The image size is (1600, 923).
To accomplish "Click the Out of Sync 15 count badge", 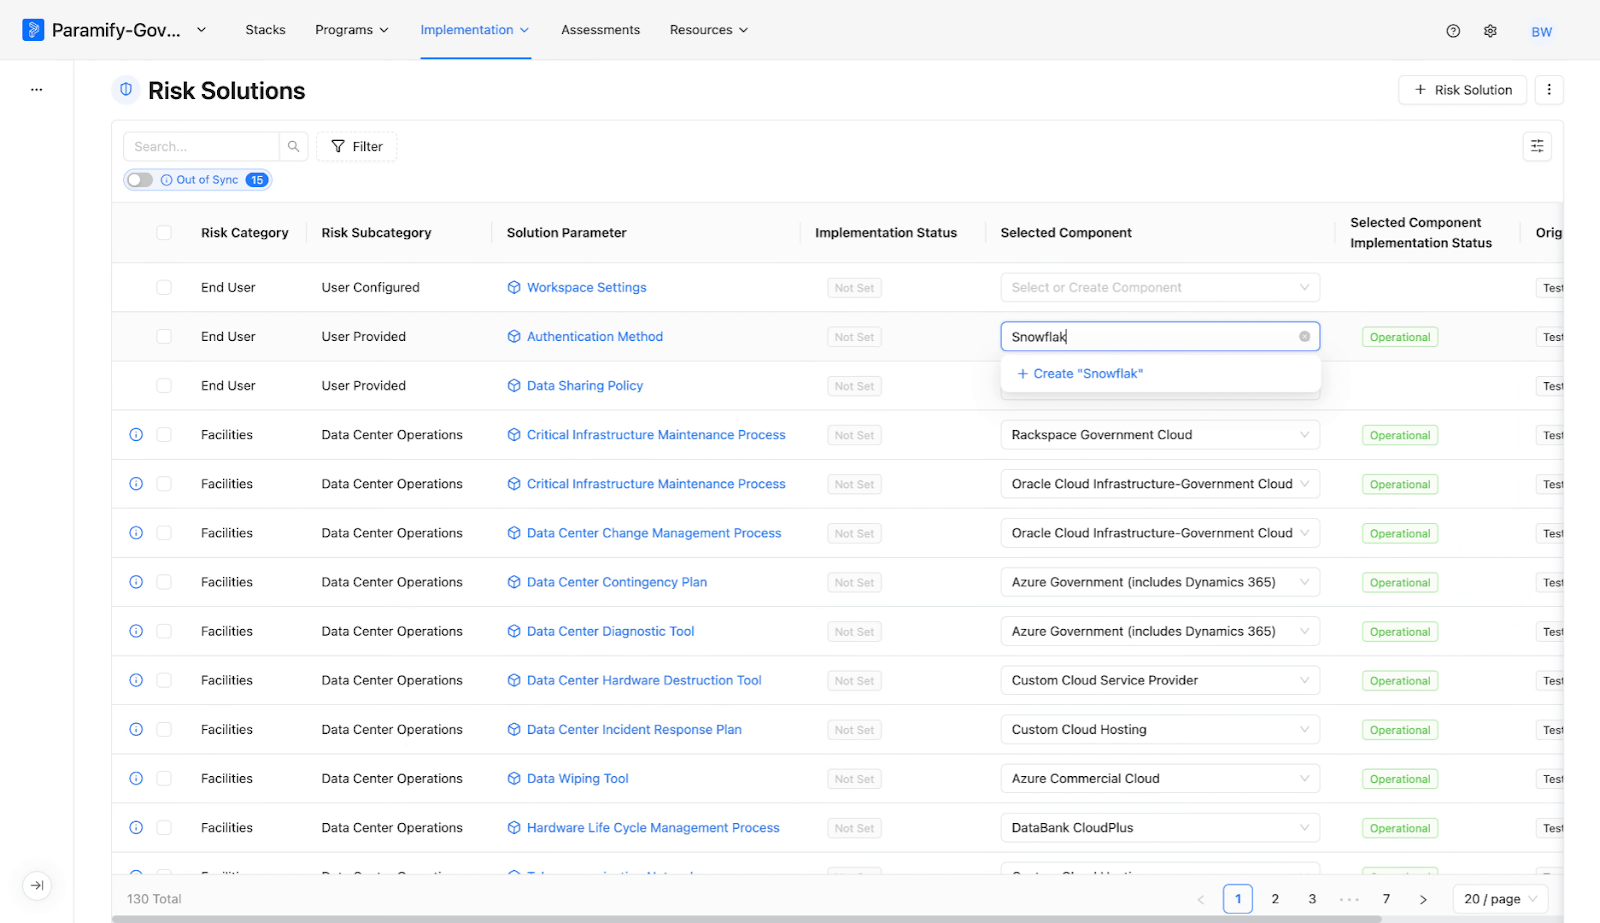I will tap(257, 180).
